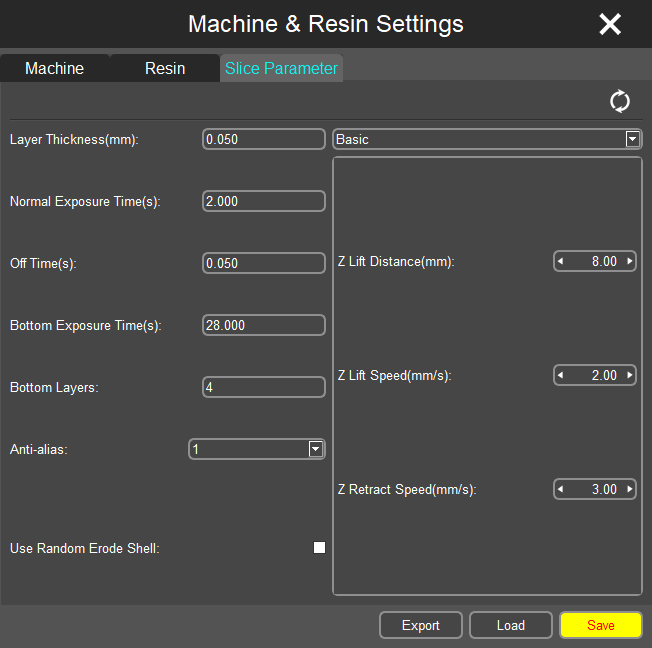Click the Z Lift Distance(mm) label

click(x=396, y=262)
